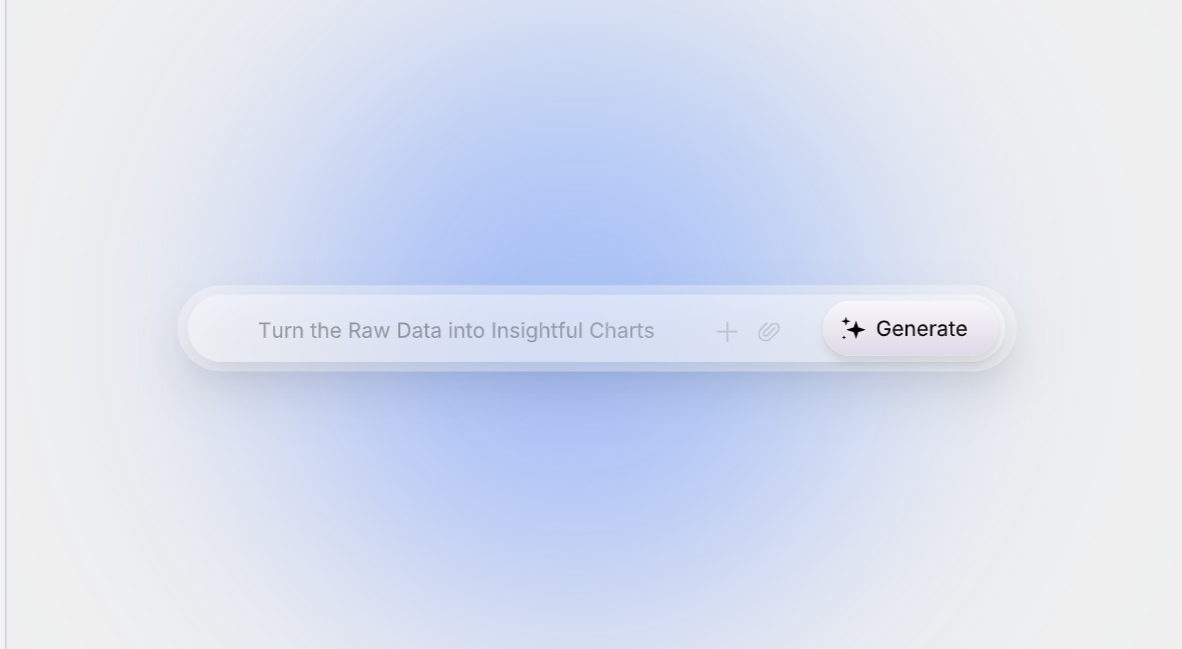
Task: Open attachments via the paperclip icon
Action: point(768,331)
